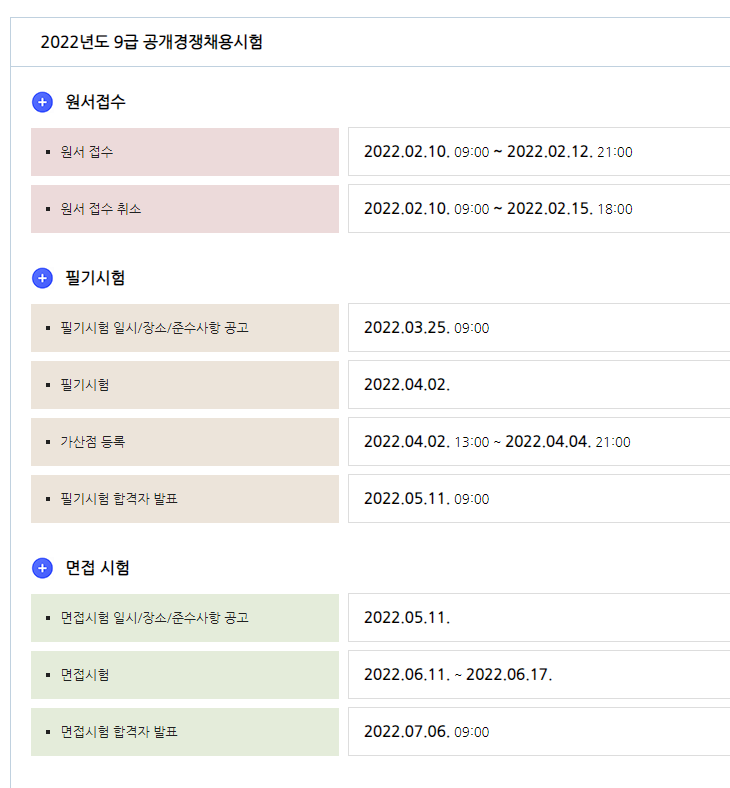Click the 원서접수 section heading
Screen dimensions: 730x788
click(x=95, y=102)
